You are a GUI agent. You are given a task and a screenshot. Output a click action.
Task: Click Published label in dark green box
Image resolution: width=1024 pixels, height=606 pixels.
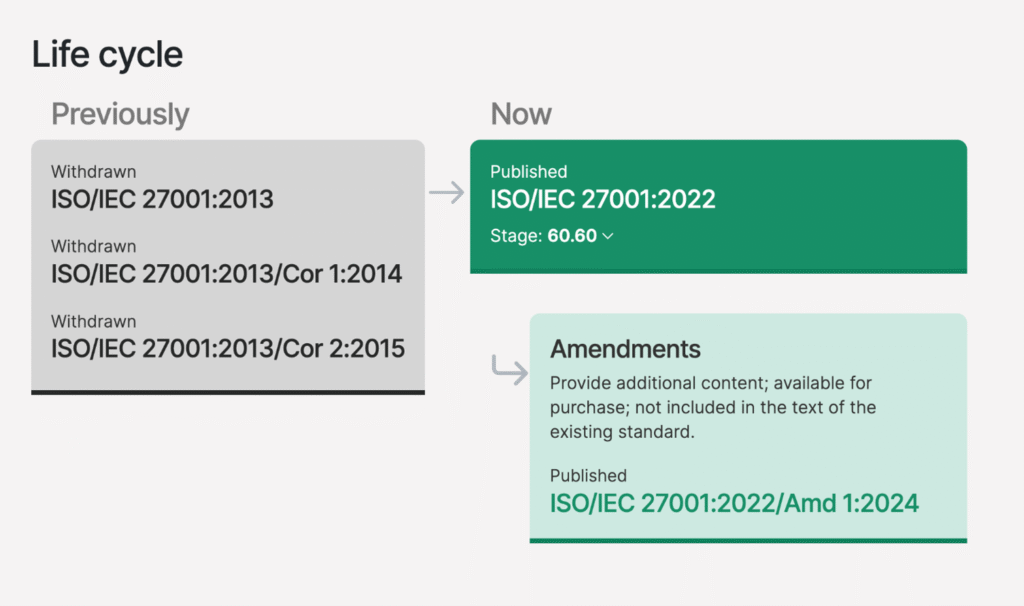click(x=529, y=172)
